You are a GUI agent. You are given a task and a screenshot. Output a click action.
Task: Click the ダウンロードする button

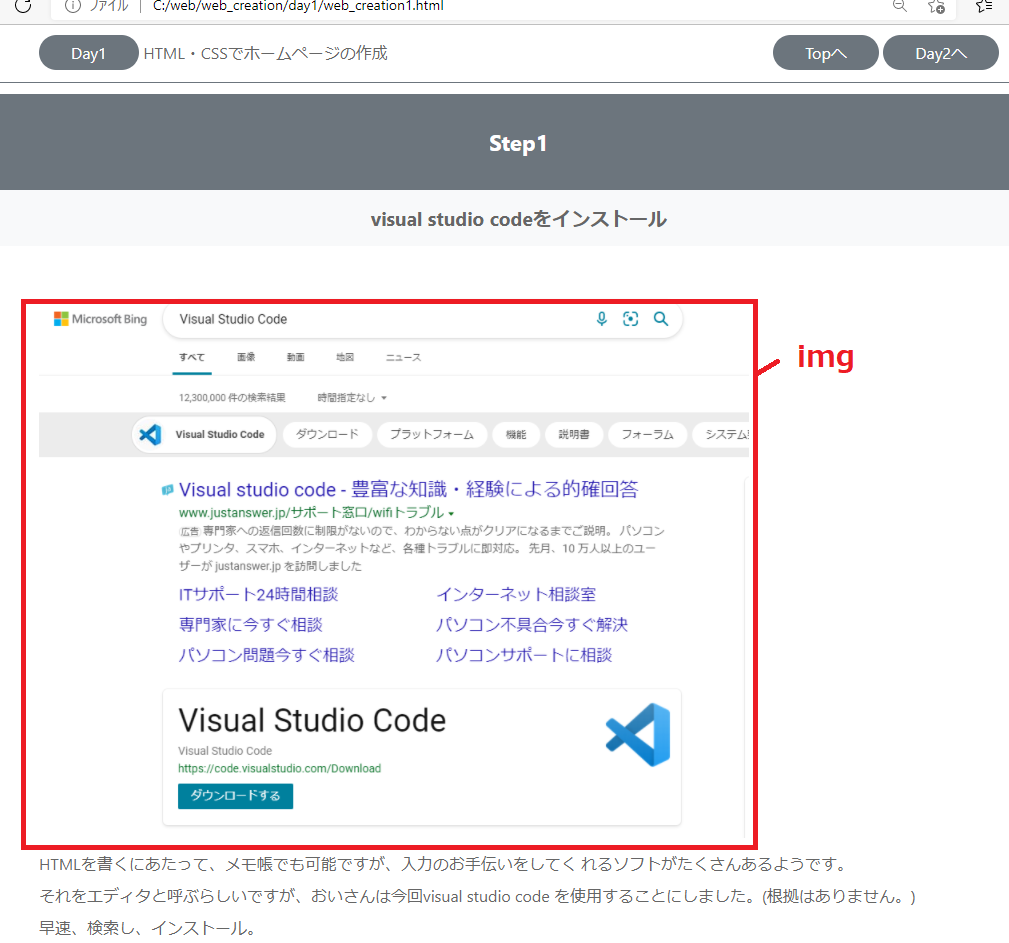coord(236,796)
